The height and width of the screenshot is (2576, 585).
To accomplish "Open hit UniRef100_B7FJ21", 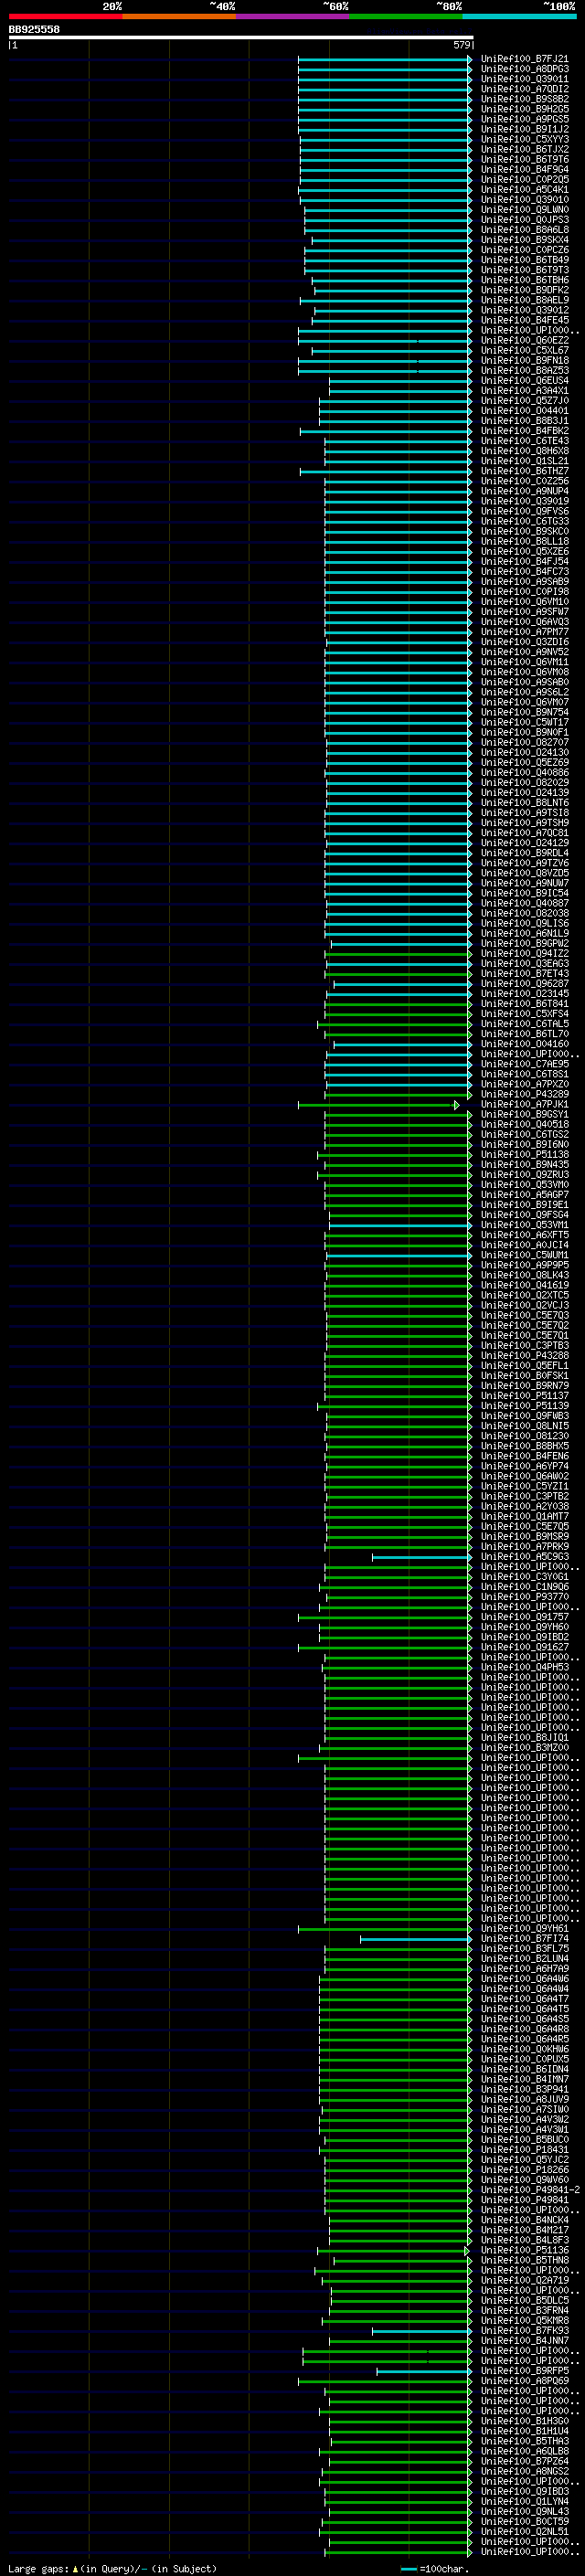I will (x=524, y=59).
